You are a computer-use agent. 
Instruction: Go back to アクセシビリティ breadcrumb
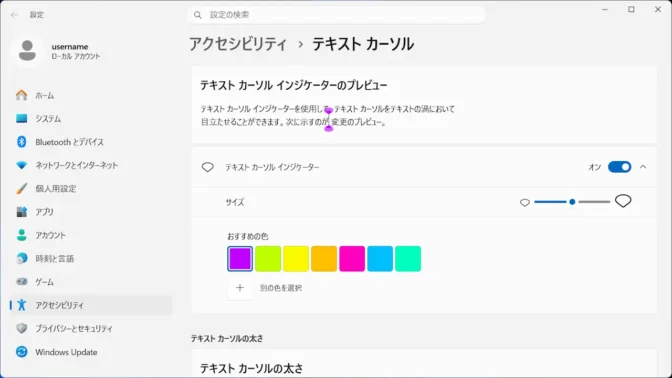(238, 44)
